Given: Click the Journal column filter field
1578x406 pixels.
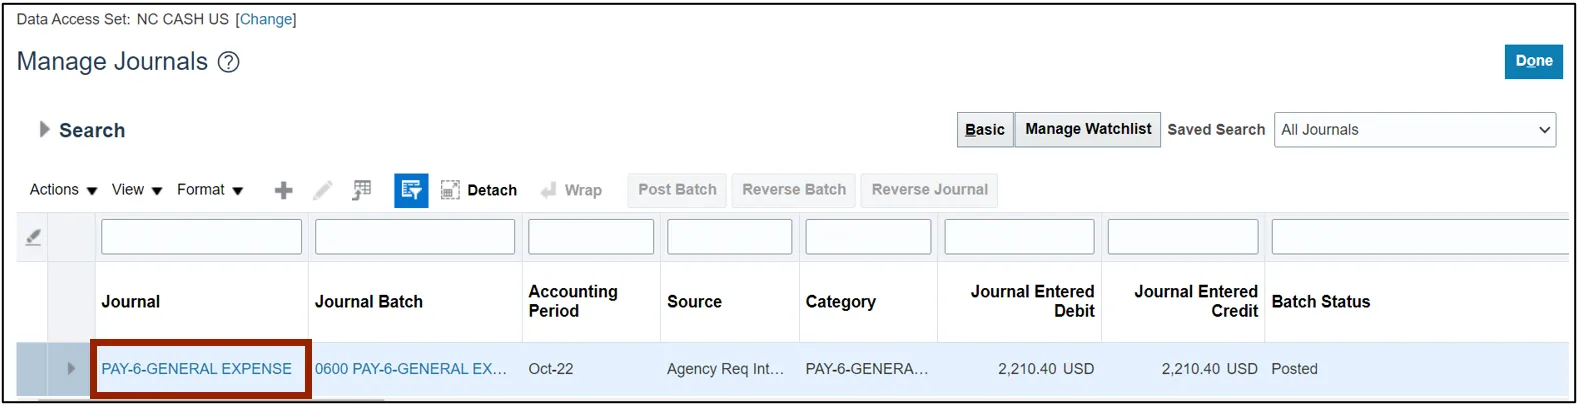Looking at the screenshot, I should [x=201, y=237].
